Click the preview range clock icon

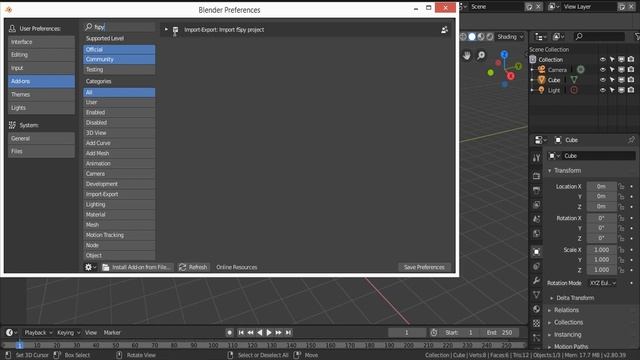click(434, 333)
